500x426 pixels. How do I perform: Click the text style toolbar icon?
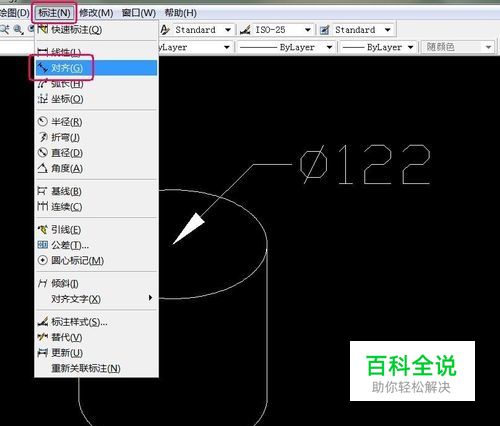(x=165, y=30)
